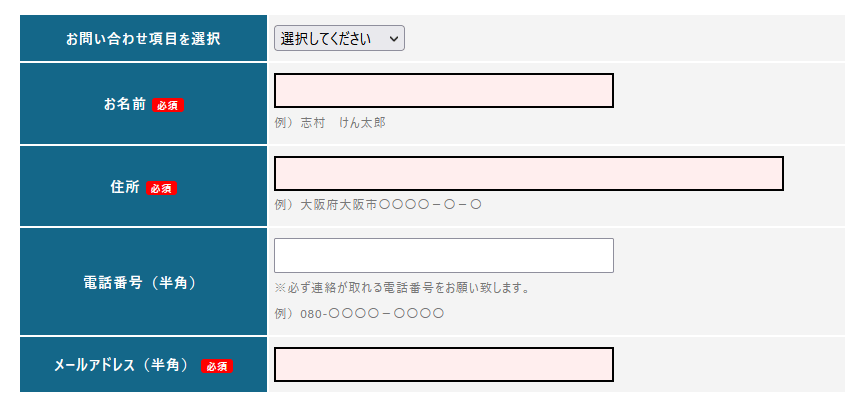
Task: Click the 080 phone number example text
Action: pyautogui.click(x=359, y=313)
